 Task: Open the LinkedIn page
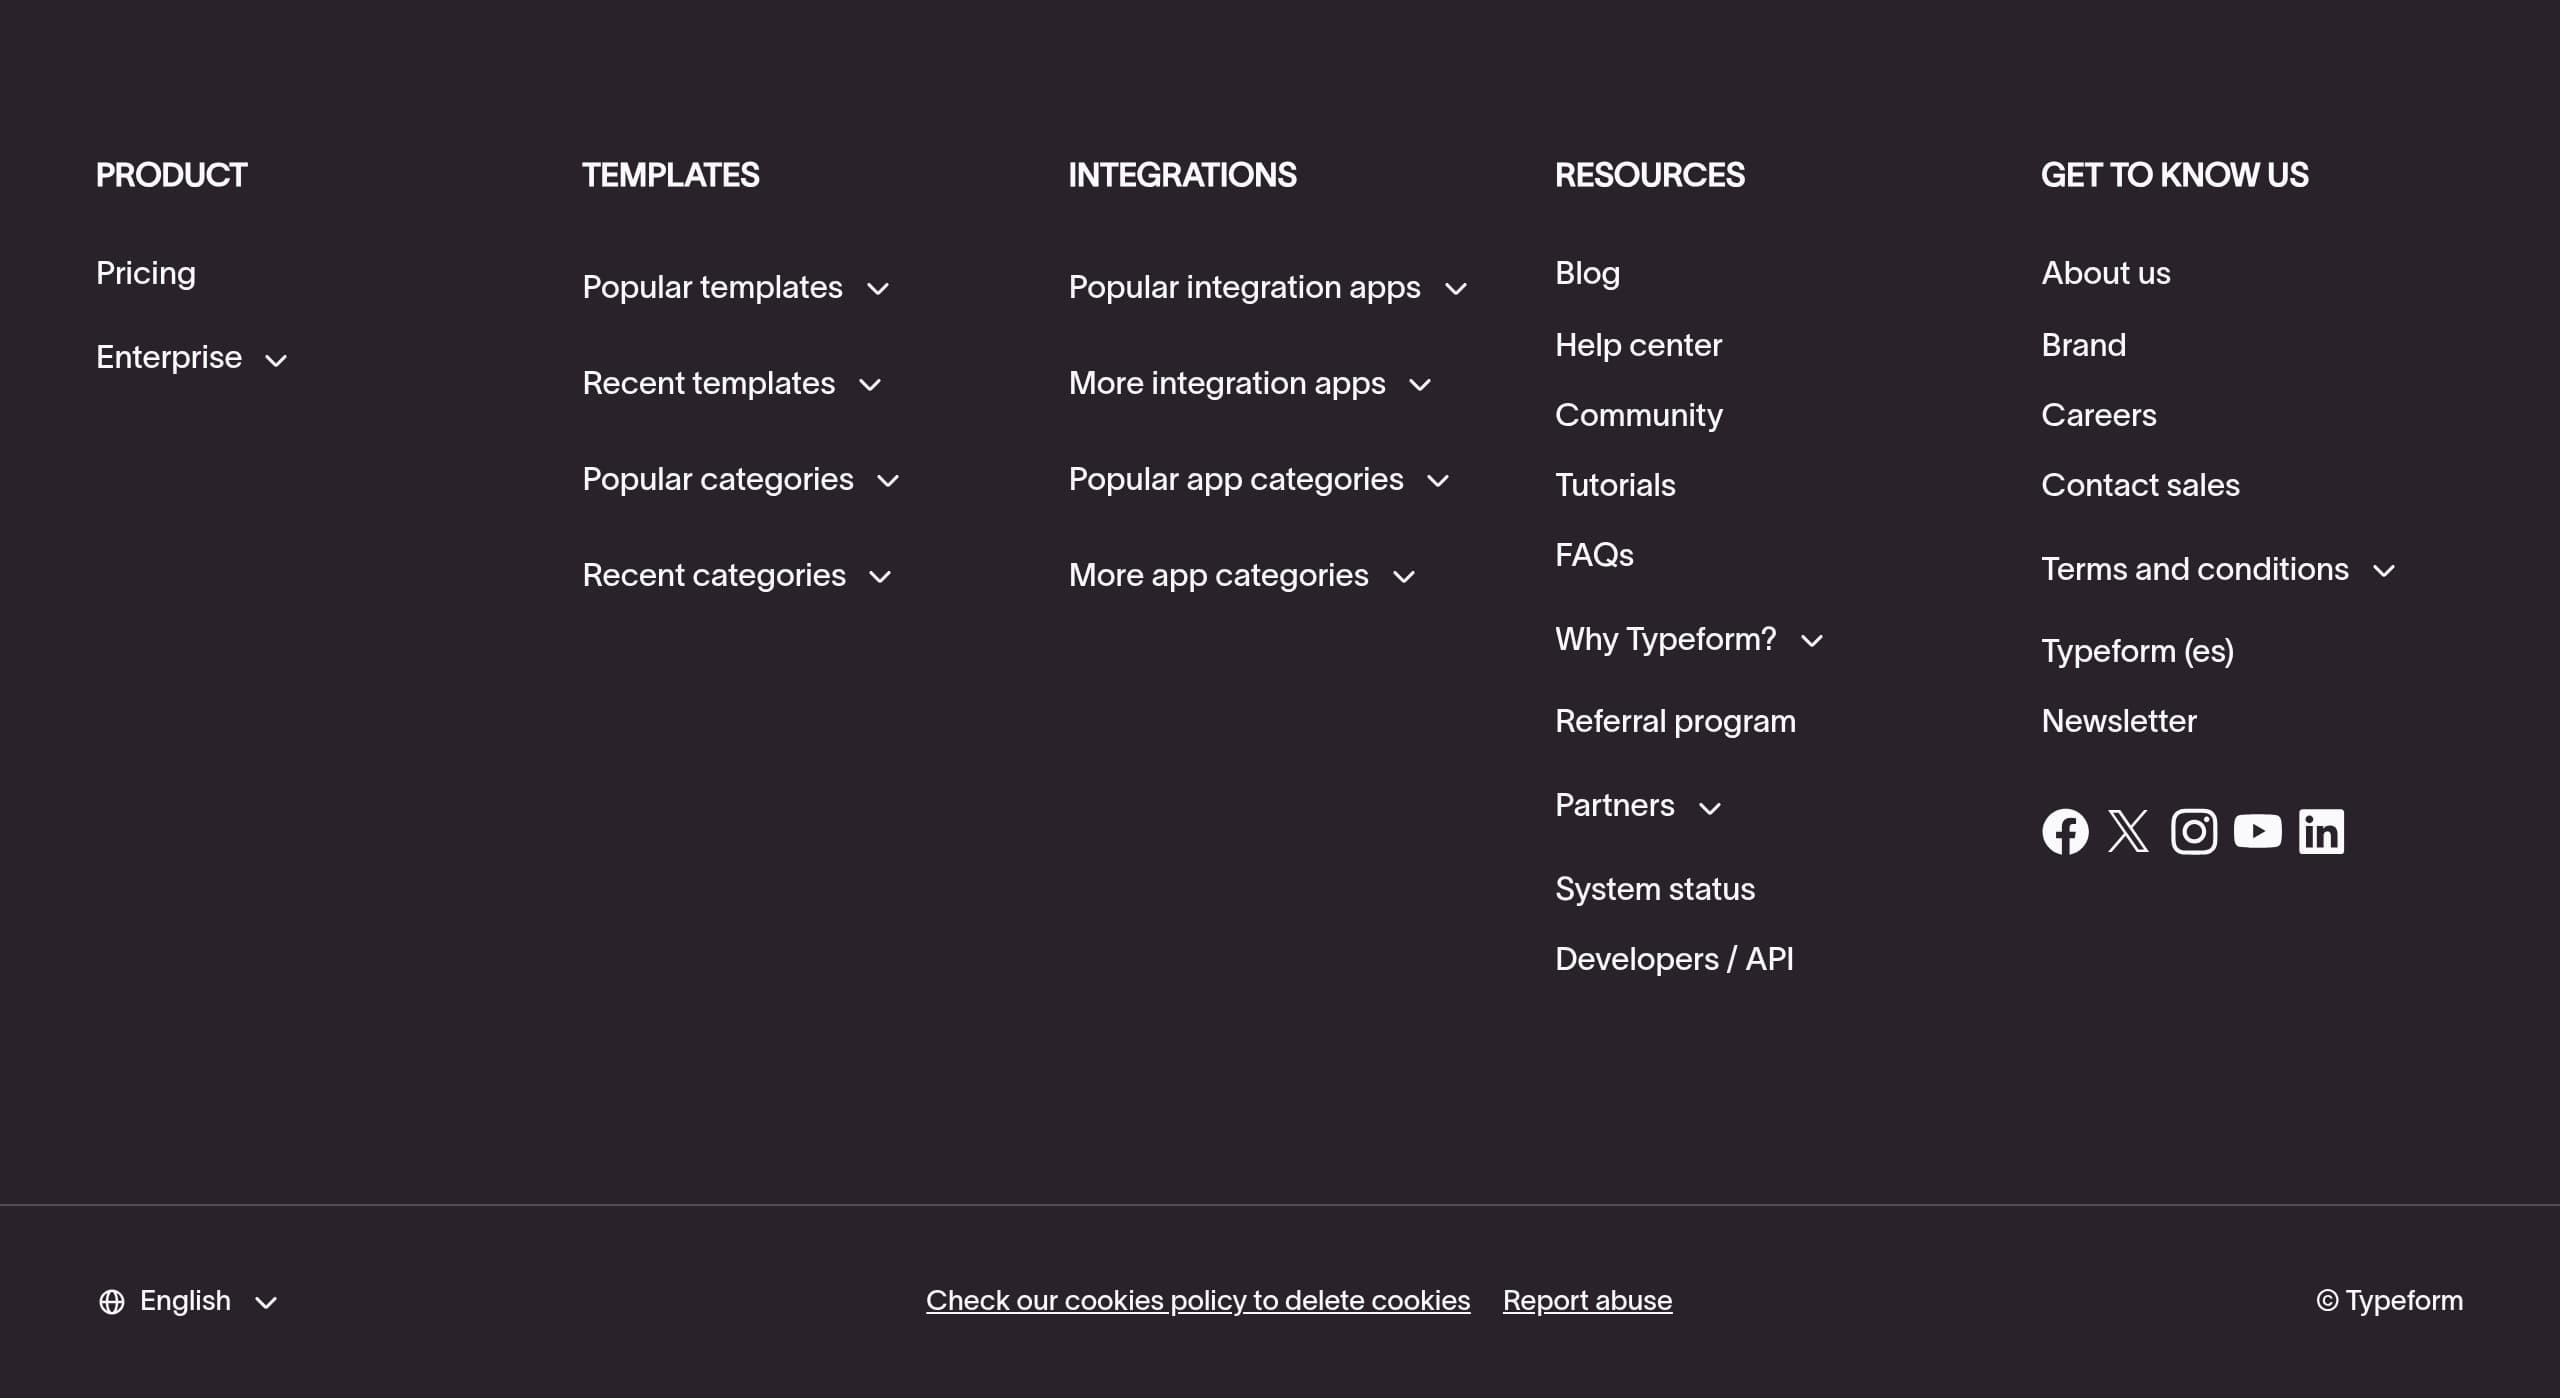[x=2322, y=830]
